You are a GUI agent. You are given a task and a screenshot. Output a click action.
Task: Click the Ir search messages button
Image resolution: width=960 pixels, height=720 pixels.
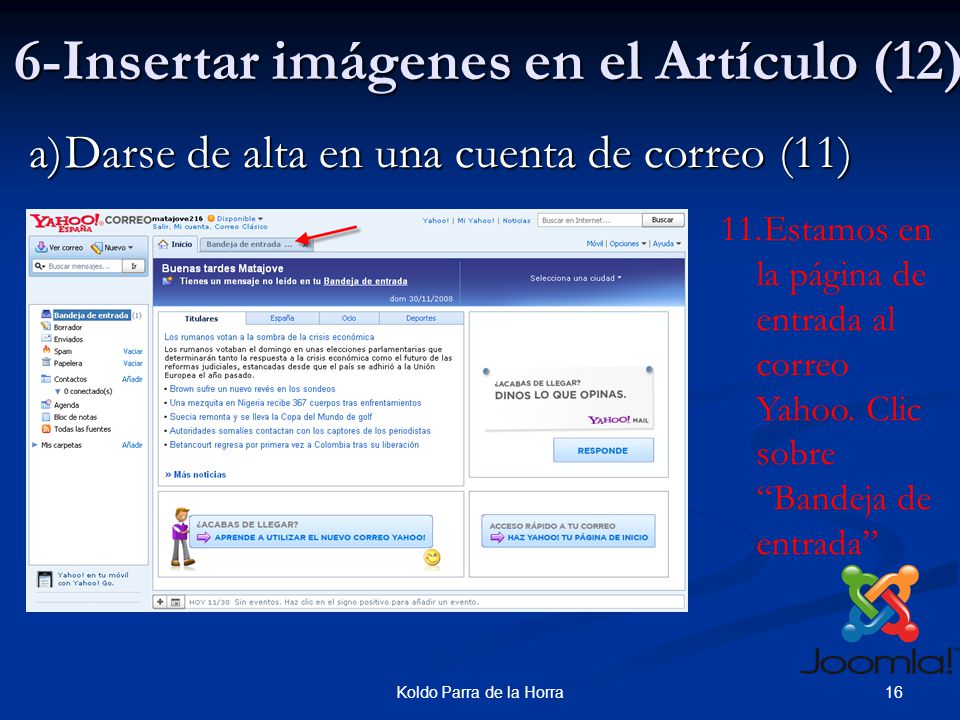[x=133, y=266]
